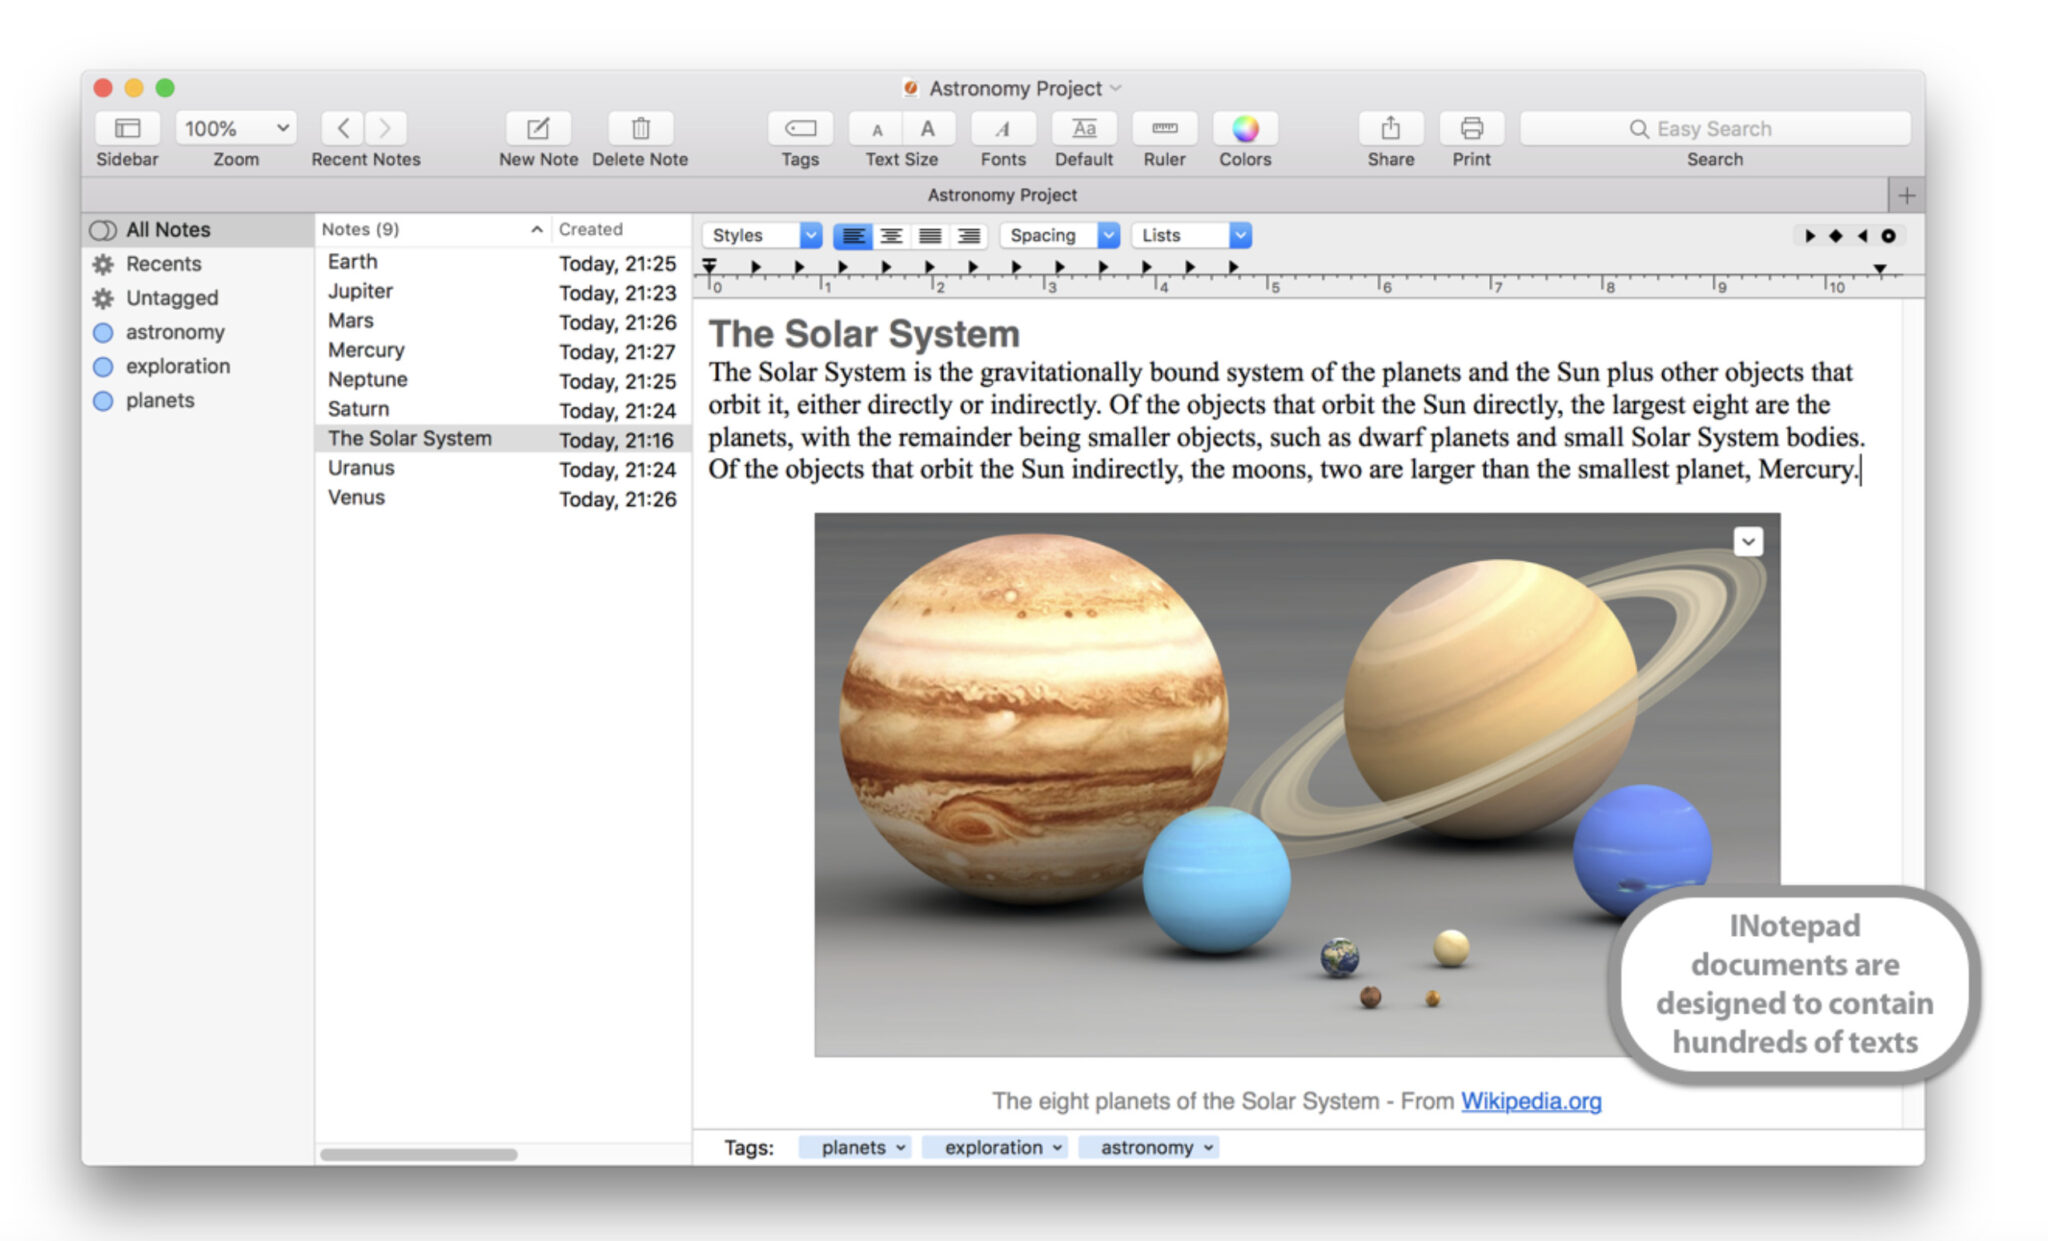This screenshot has height=1241, width=2048.
Task: Apply center text alignment
Action: click(x=891, y=235)
